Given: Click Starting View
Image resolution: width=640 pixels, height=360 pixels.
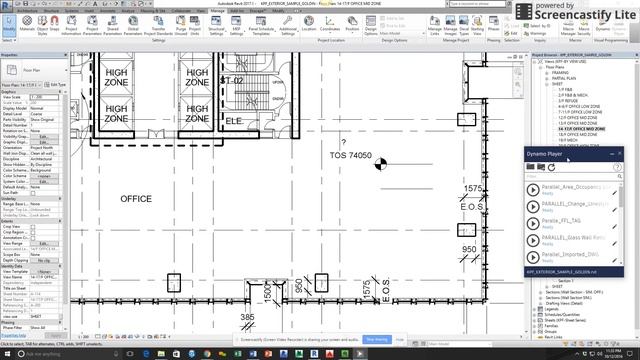Looking at the screenshot, I should (x=477, y=25).
